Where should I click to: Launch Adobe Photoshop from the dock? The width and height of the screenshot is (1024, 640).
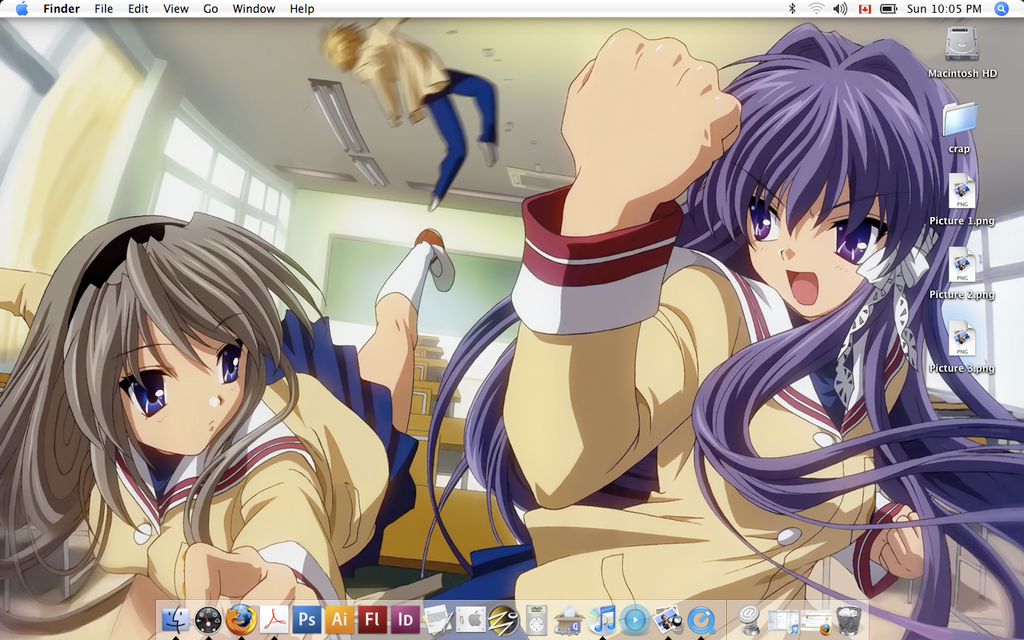pyautogui.click(x=307, y=620)
